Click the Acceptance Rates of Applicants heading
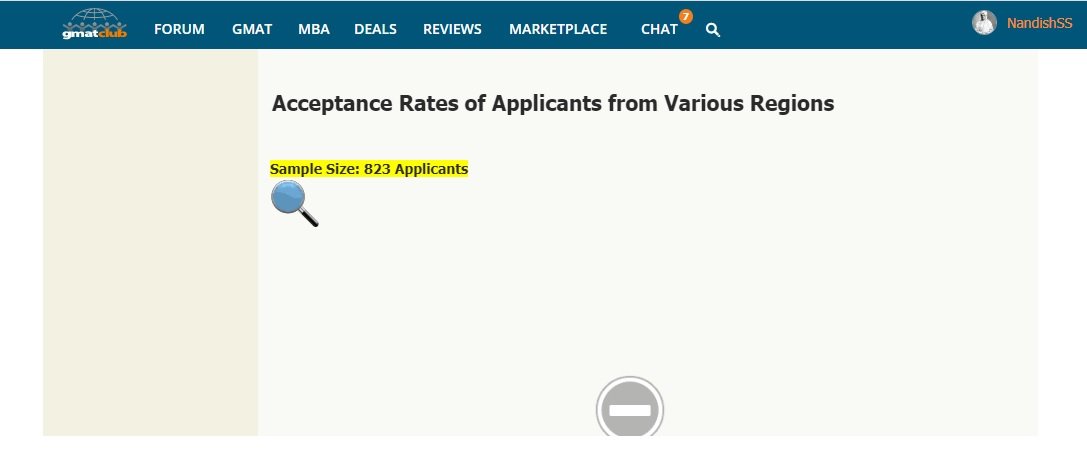Viewport: 1087px width, 460px height. pyautogui.click(x=552, y=104)
